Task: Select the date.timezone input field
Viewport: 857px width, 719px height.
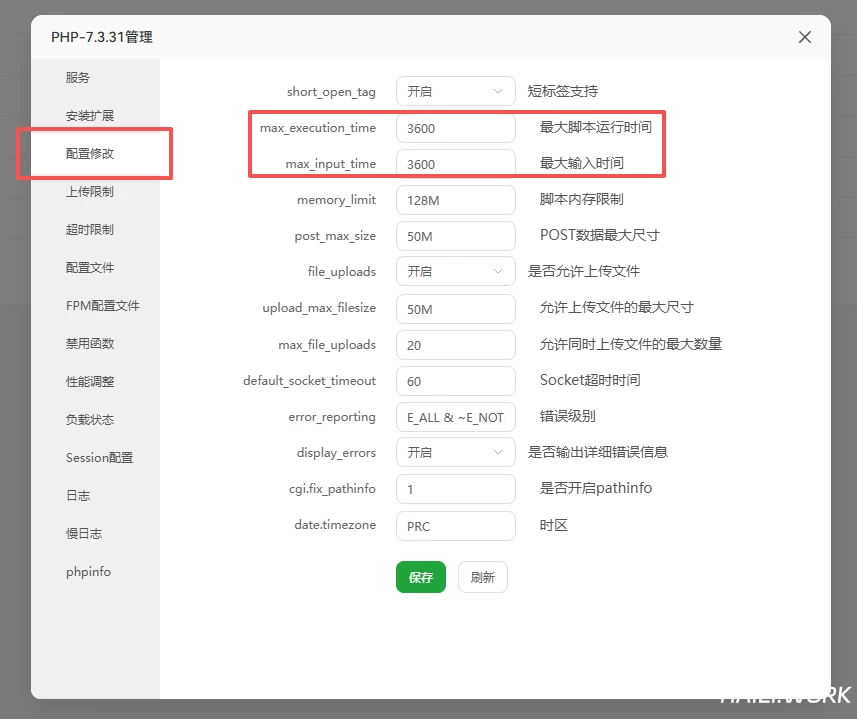Action: click(x=455, y=526)
